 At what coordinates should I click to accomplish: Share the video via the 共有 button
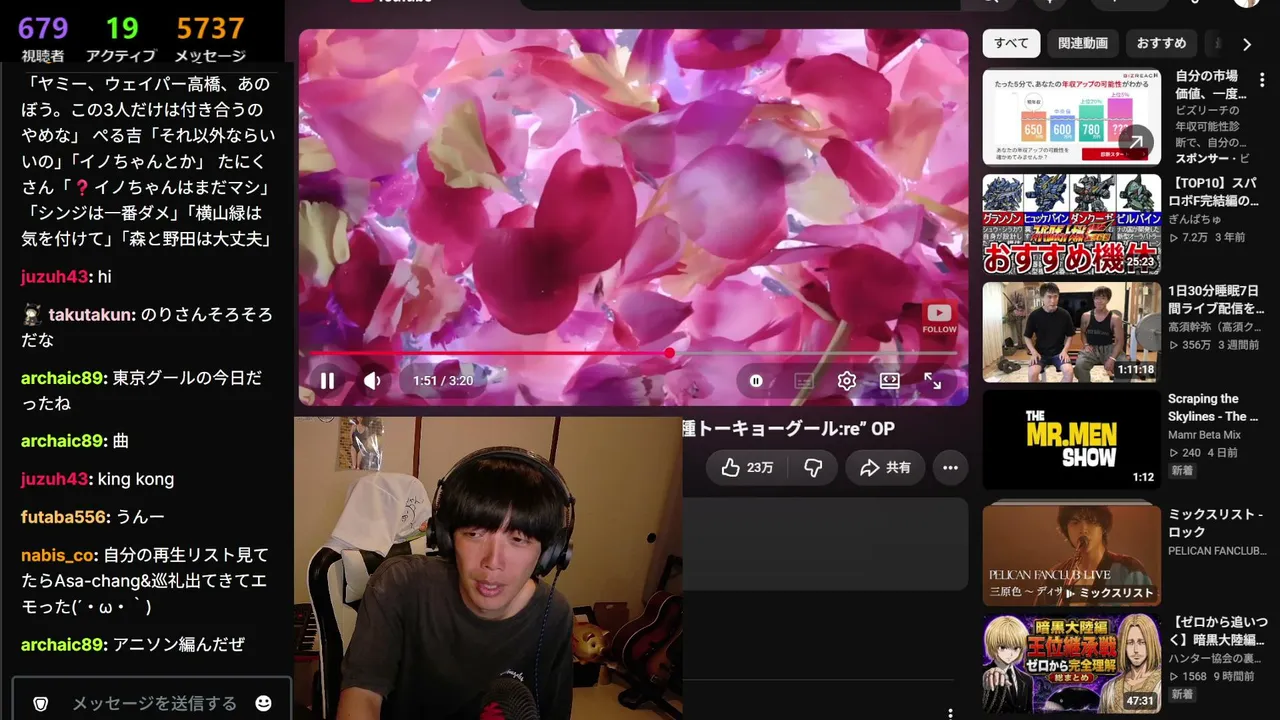pos(885,467)
